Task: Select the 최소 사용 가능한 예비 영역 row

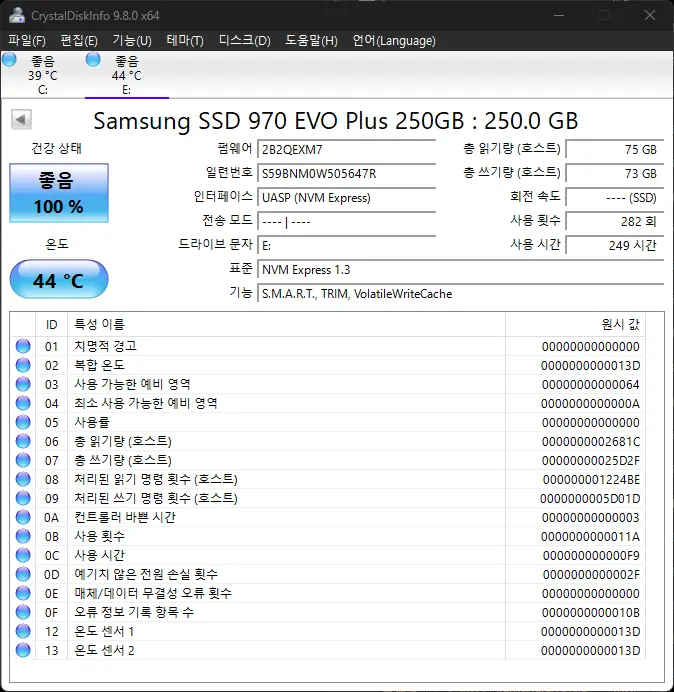Action: pos(328,403)
